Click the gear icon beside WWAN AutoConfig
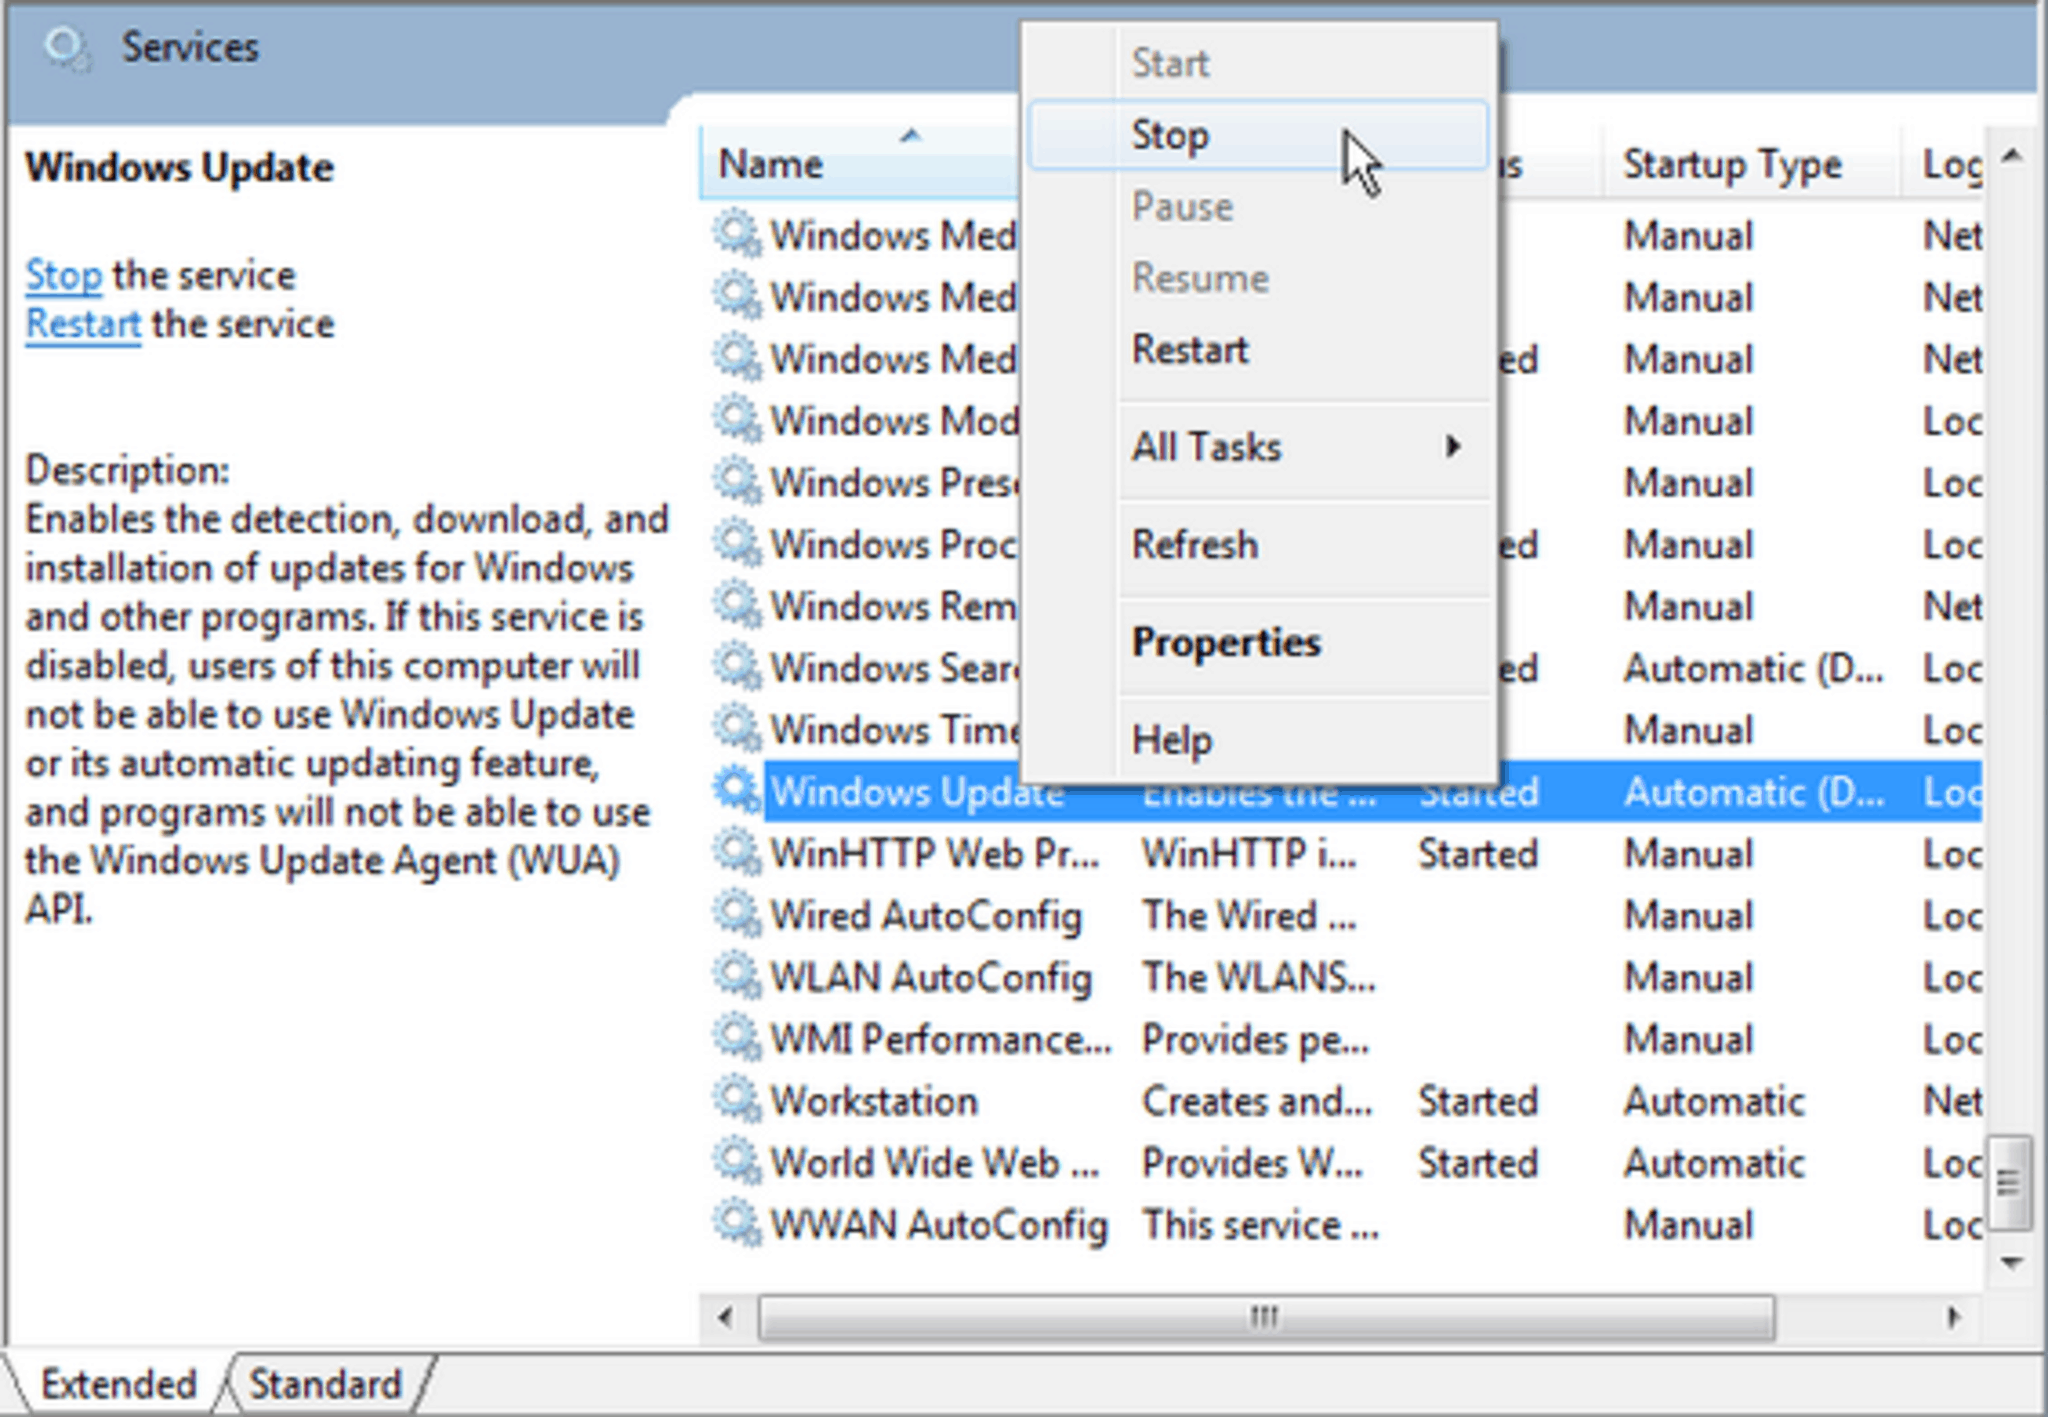 pyautogui.click(x=737, y=1225)
